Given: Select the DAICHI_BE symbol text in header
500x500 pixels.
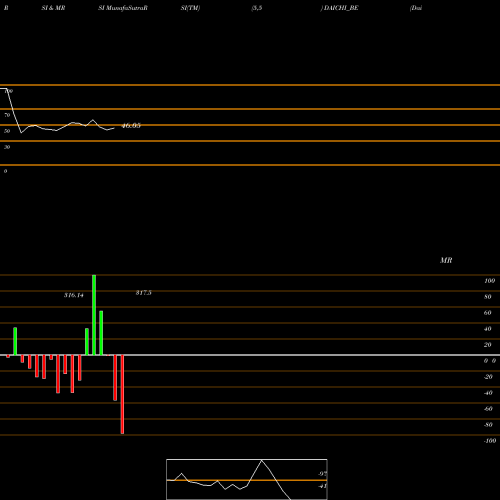Looking at the screenshot, I should 341,8.
